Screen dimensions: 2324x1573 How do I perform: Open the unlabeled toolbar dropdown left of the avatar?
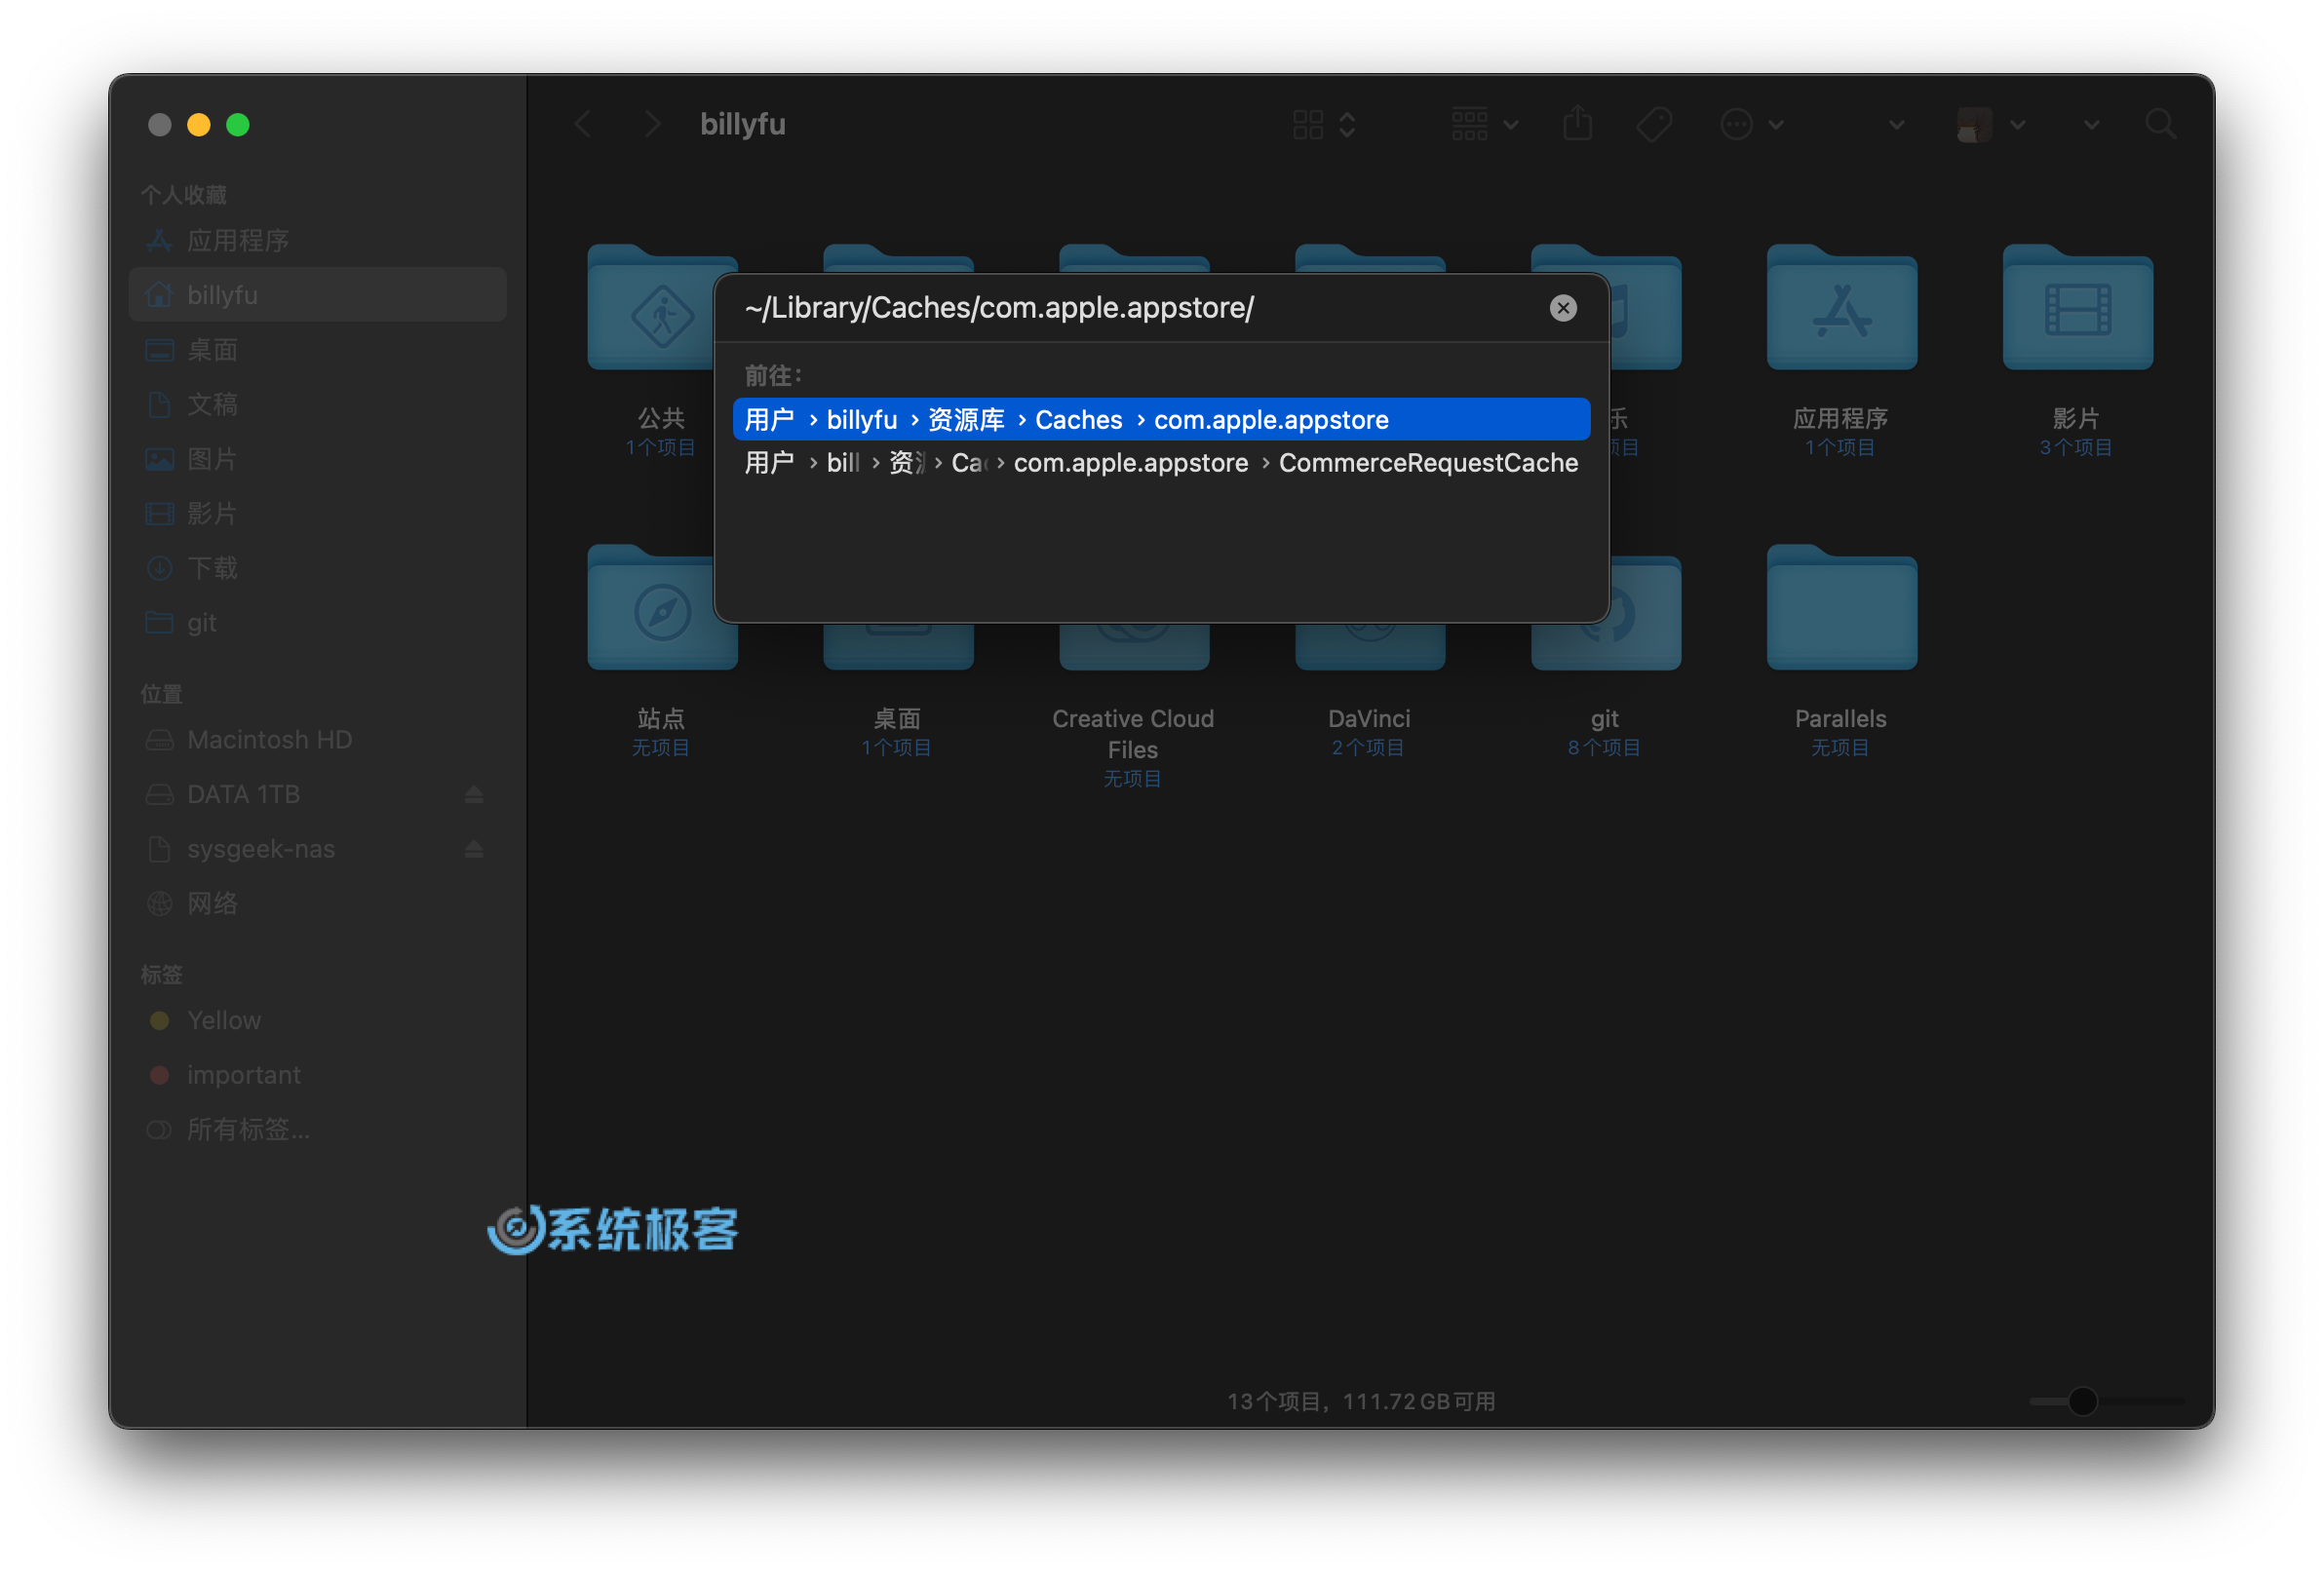(x=1896, y=125)
